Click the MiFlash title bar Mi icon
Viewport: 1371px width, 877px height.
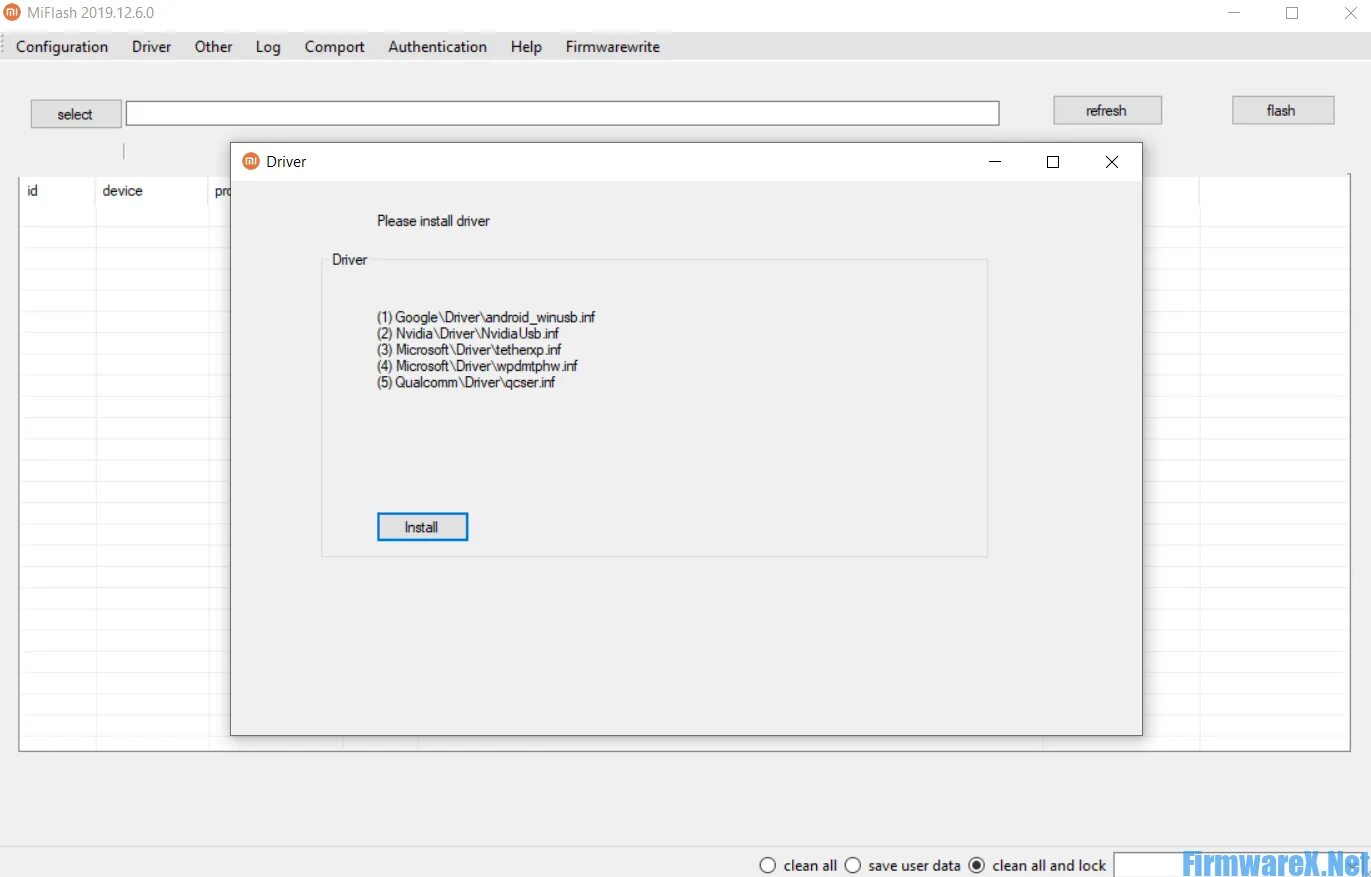12,13
